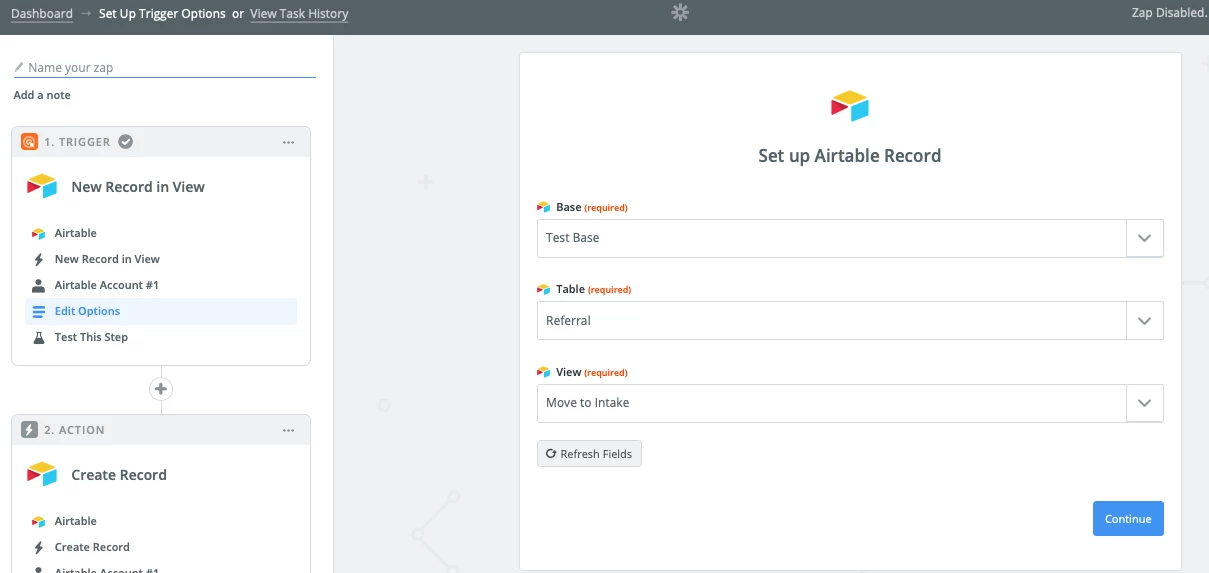Select New Record in View trigger item

107,259
